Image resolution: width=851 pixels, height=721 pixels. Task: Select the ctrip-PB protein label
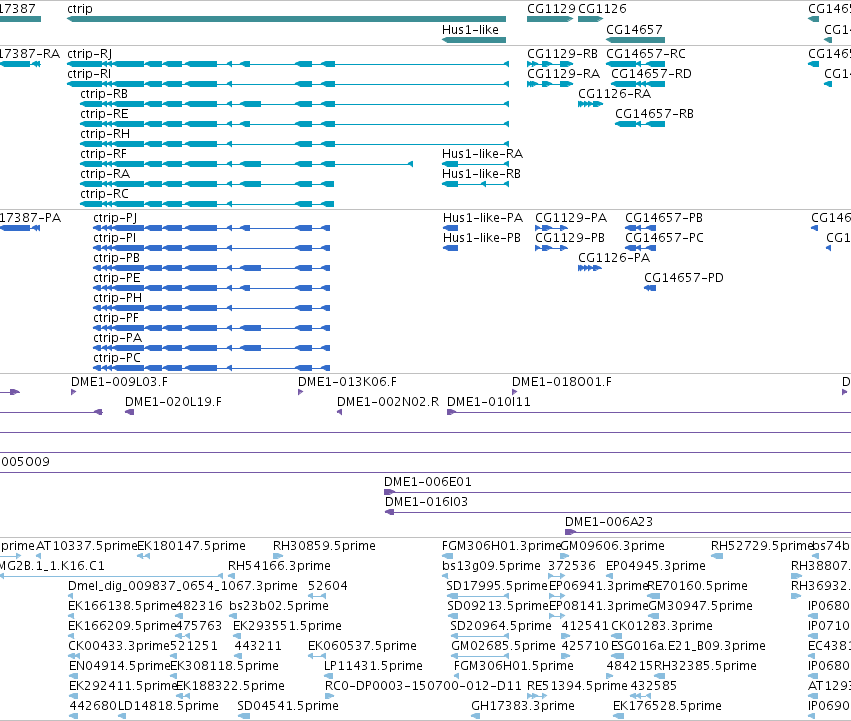tap(117, 258)
